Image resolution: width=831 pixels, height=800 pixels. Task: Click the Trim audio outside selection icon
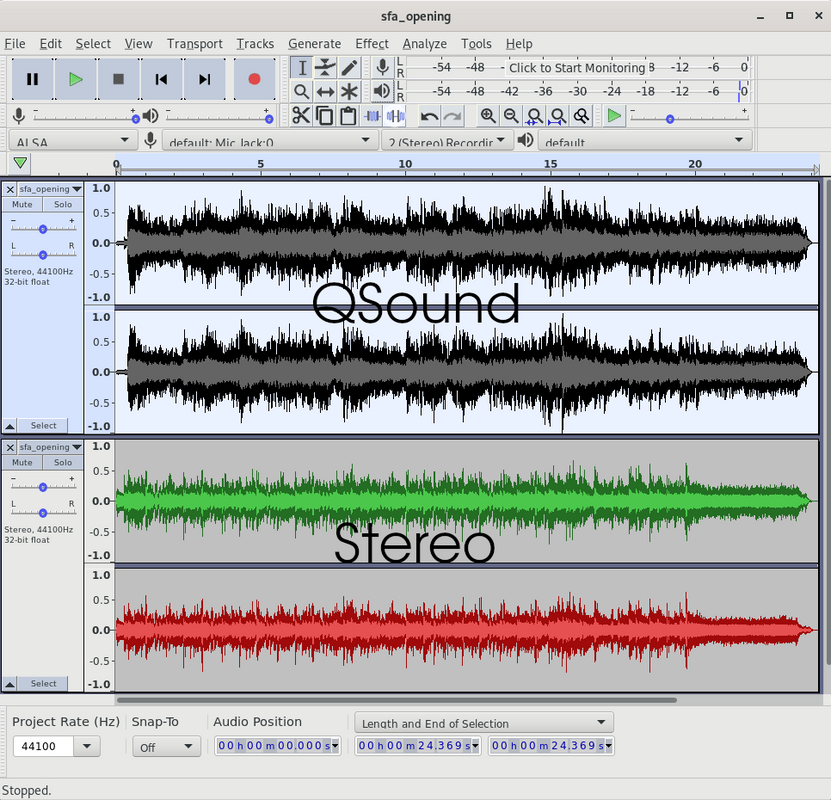click(x=372, y=115)
